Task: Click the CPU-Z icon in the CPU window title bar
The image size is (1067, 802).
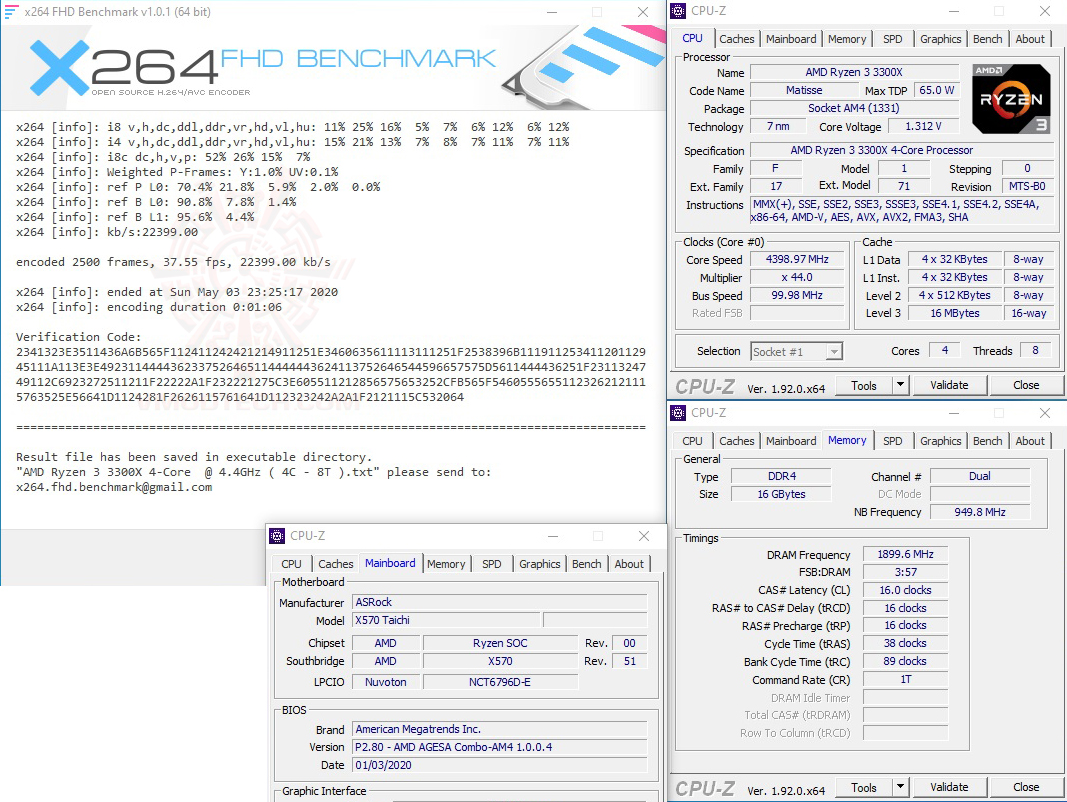Action: pos(678,11)
